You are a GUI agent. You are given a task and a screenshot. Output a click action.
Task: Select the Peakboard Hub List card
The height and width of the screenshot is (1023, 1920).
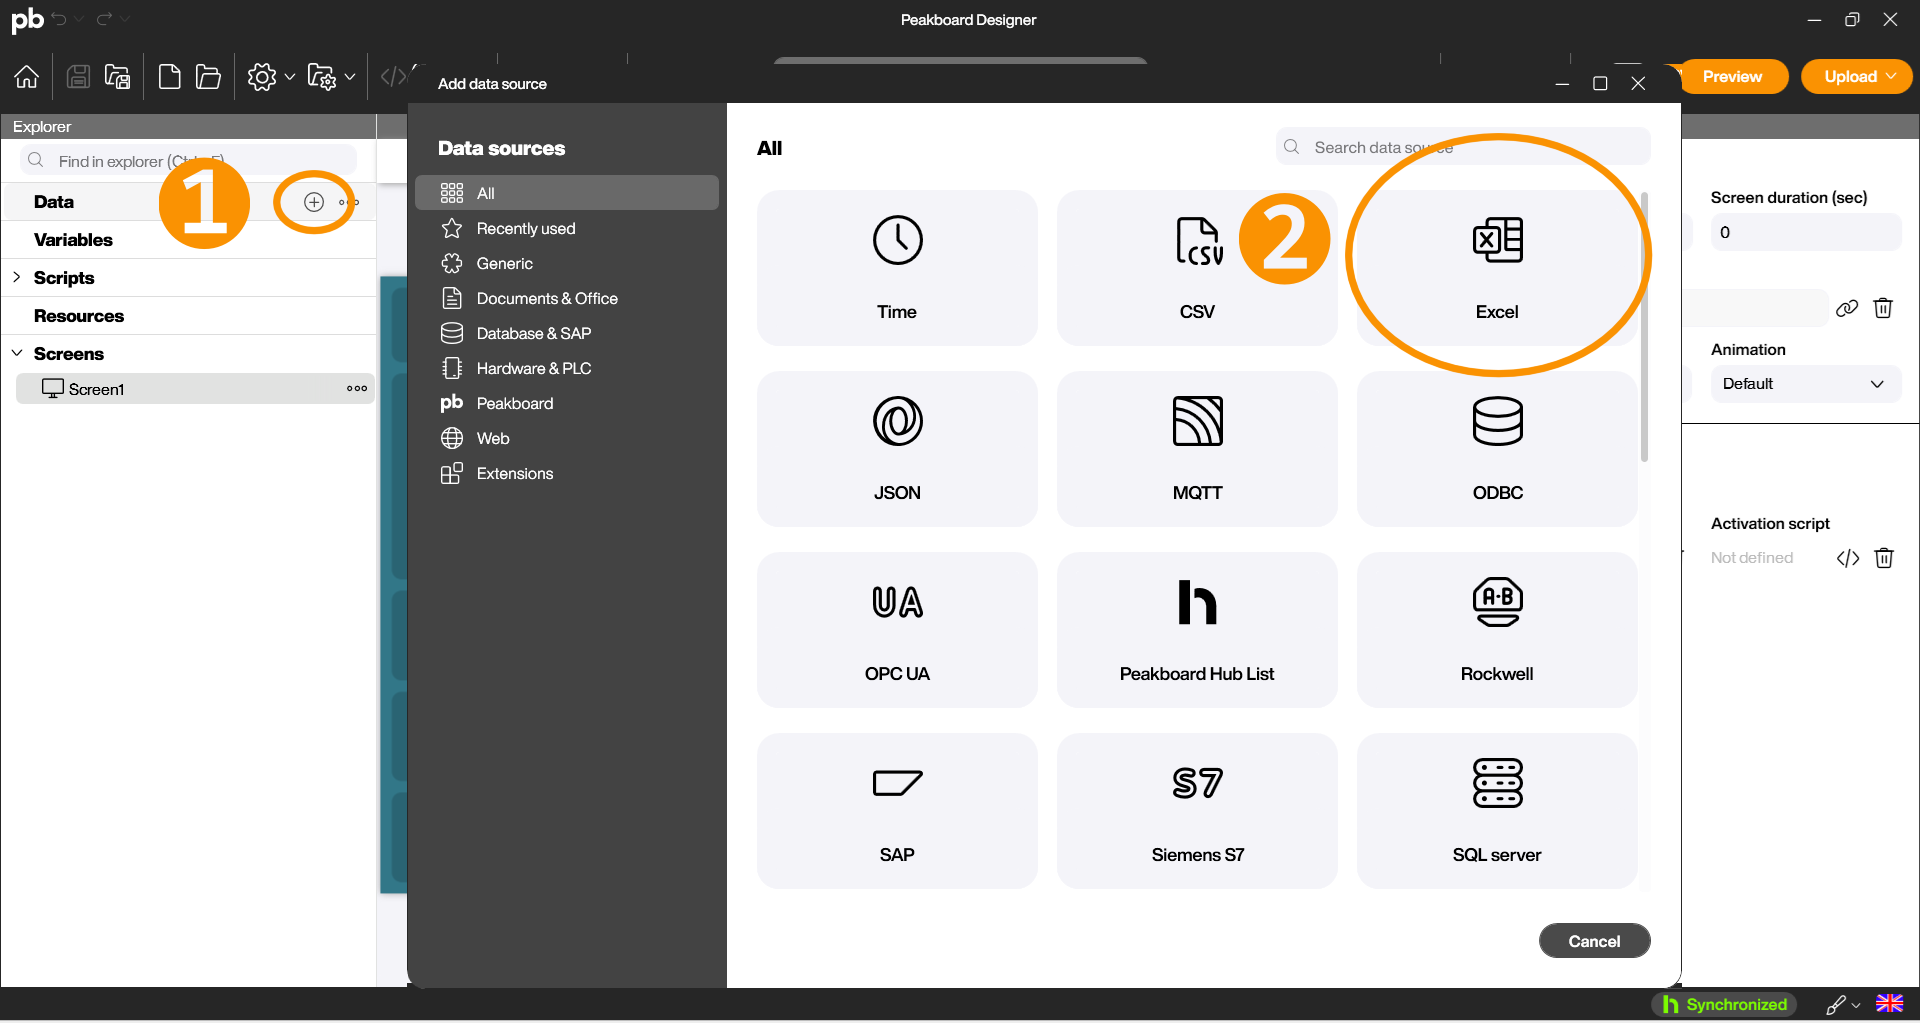point(1197,630)
